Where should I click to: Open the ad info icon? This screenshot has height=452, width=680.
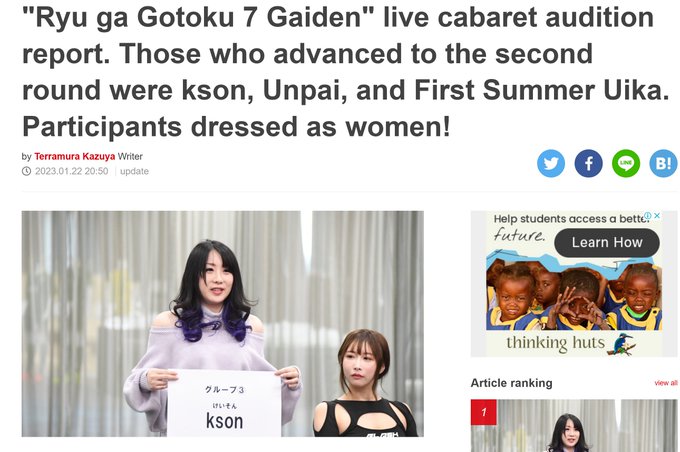tap(647, 216)
